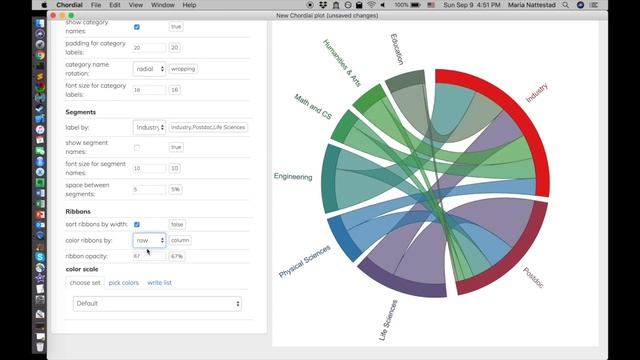Click the 'Postdoc' chart label
Image resolution: width=640 pixels, height=360 pixels.
point(533,278)
